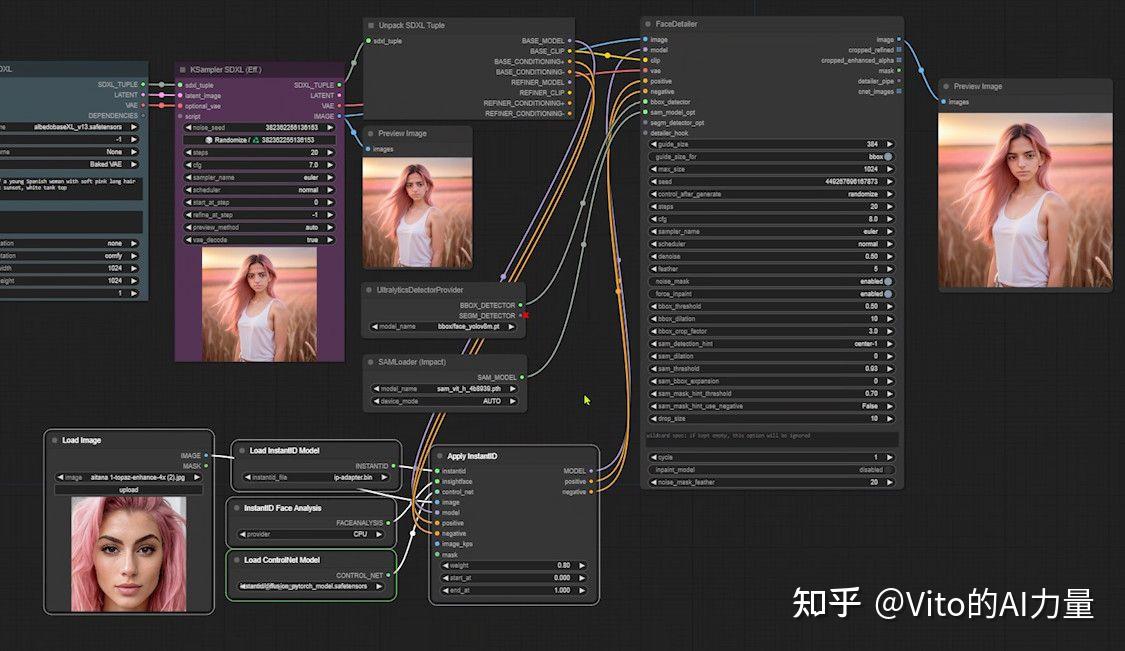Viewport: 1125px width, 651px height.
Task: Increase the weight value in Apply InstantID
Action: (x=582, y=565)
